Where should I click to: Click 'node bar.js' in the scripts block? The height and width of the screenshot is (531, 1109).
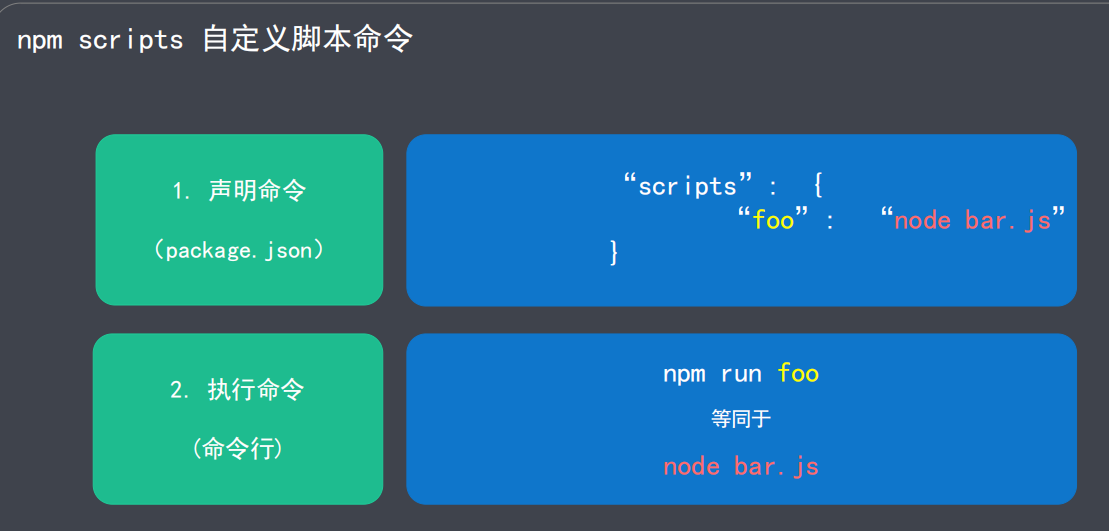pos(972,221)
